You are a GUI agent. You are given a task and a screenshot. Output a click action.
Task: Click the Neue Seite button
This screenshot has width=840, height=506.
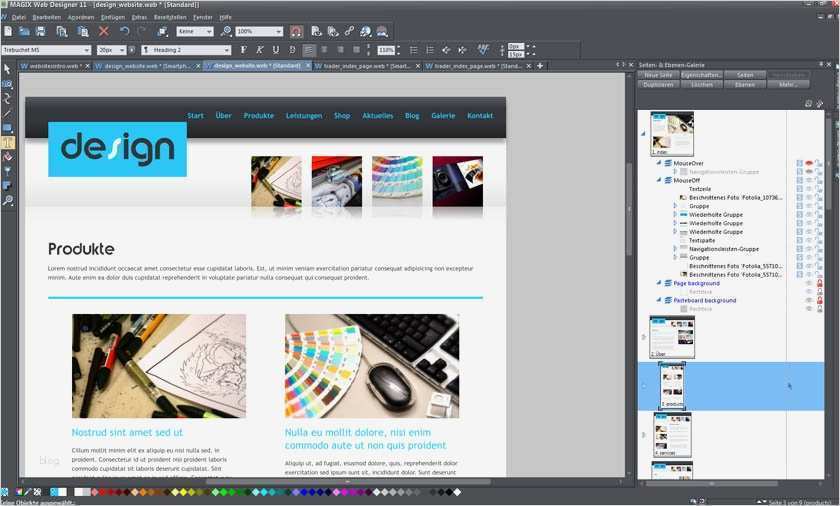[x=658, y=75]
